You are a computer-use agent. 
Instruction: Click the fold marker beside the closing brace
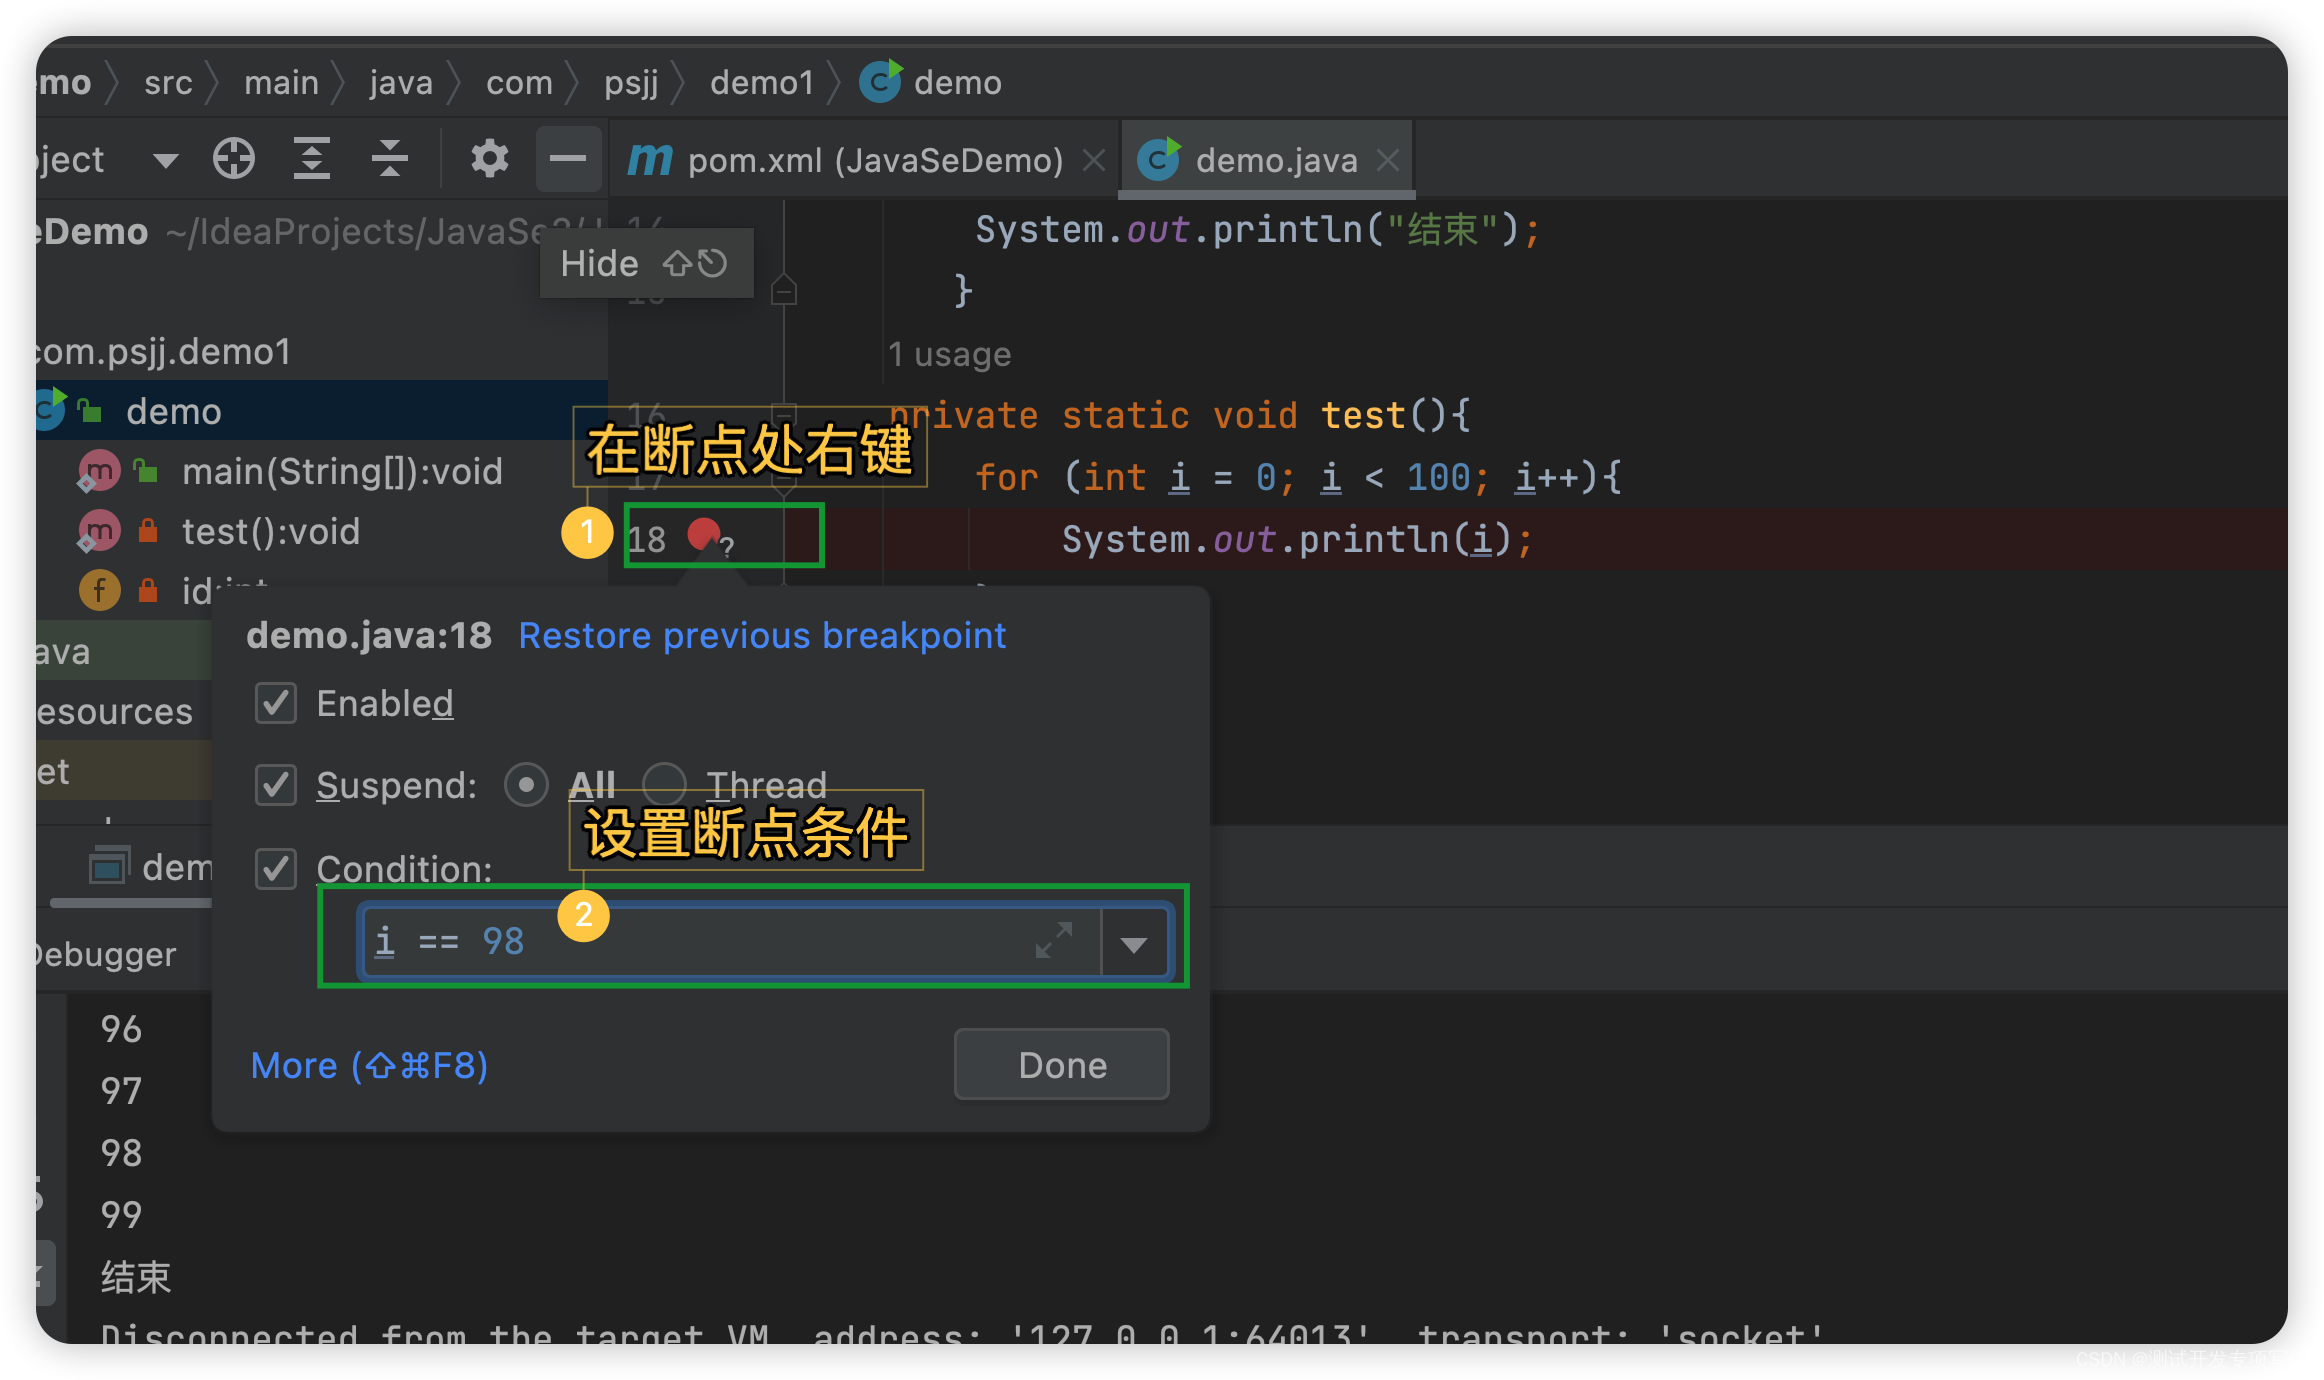pyautogui.click(x=783, y=291)
